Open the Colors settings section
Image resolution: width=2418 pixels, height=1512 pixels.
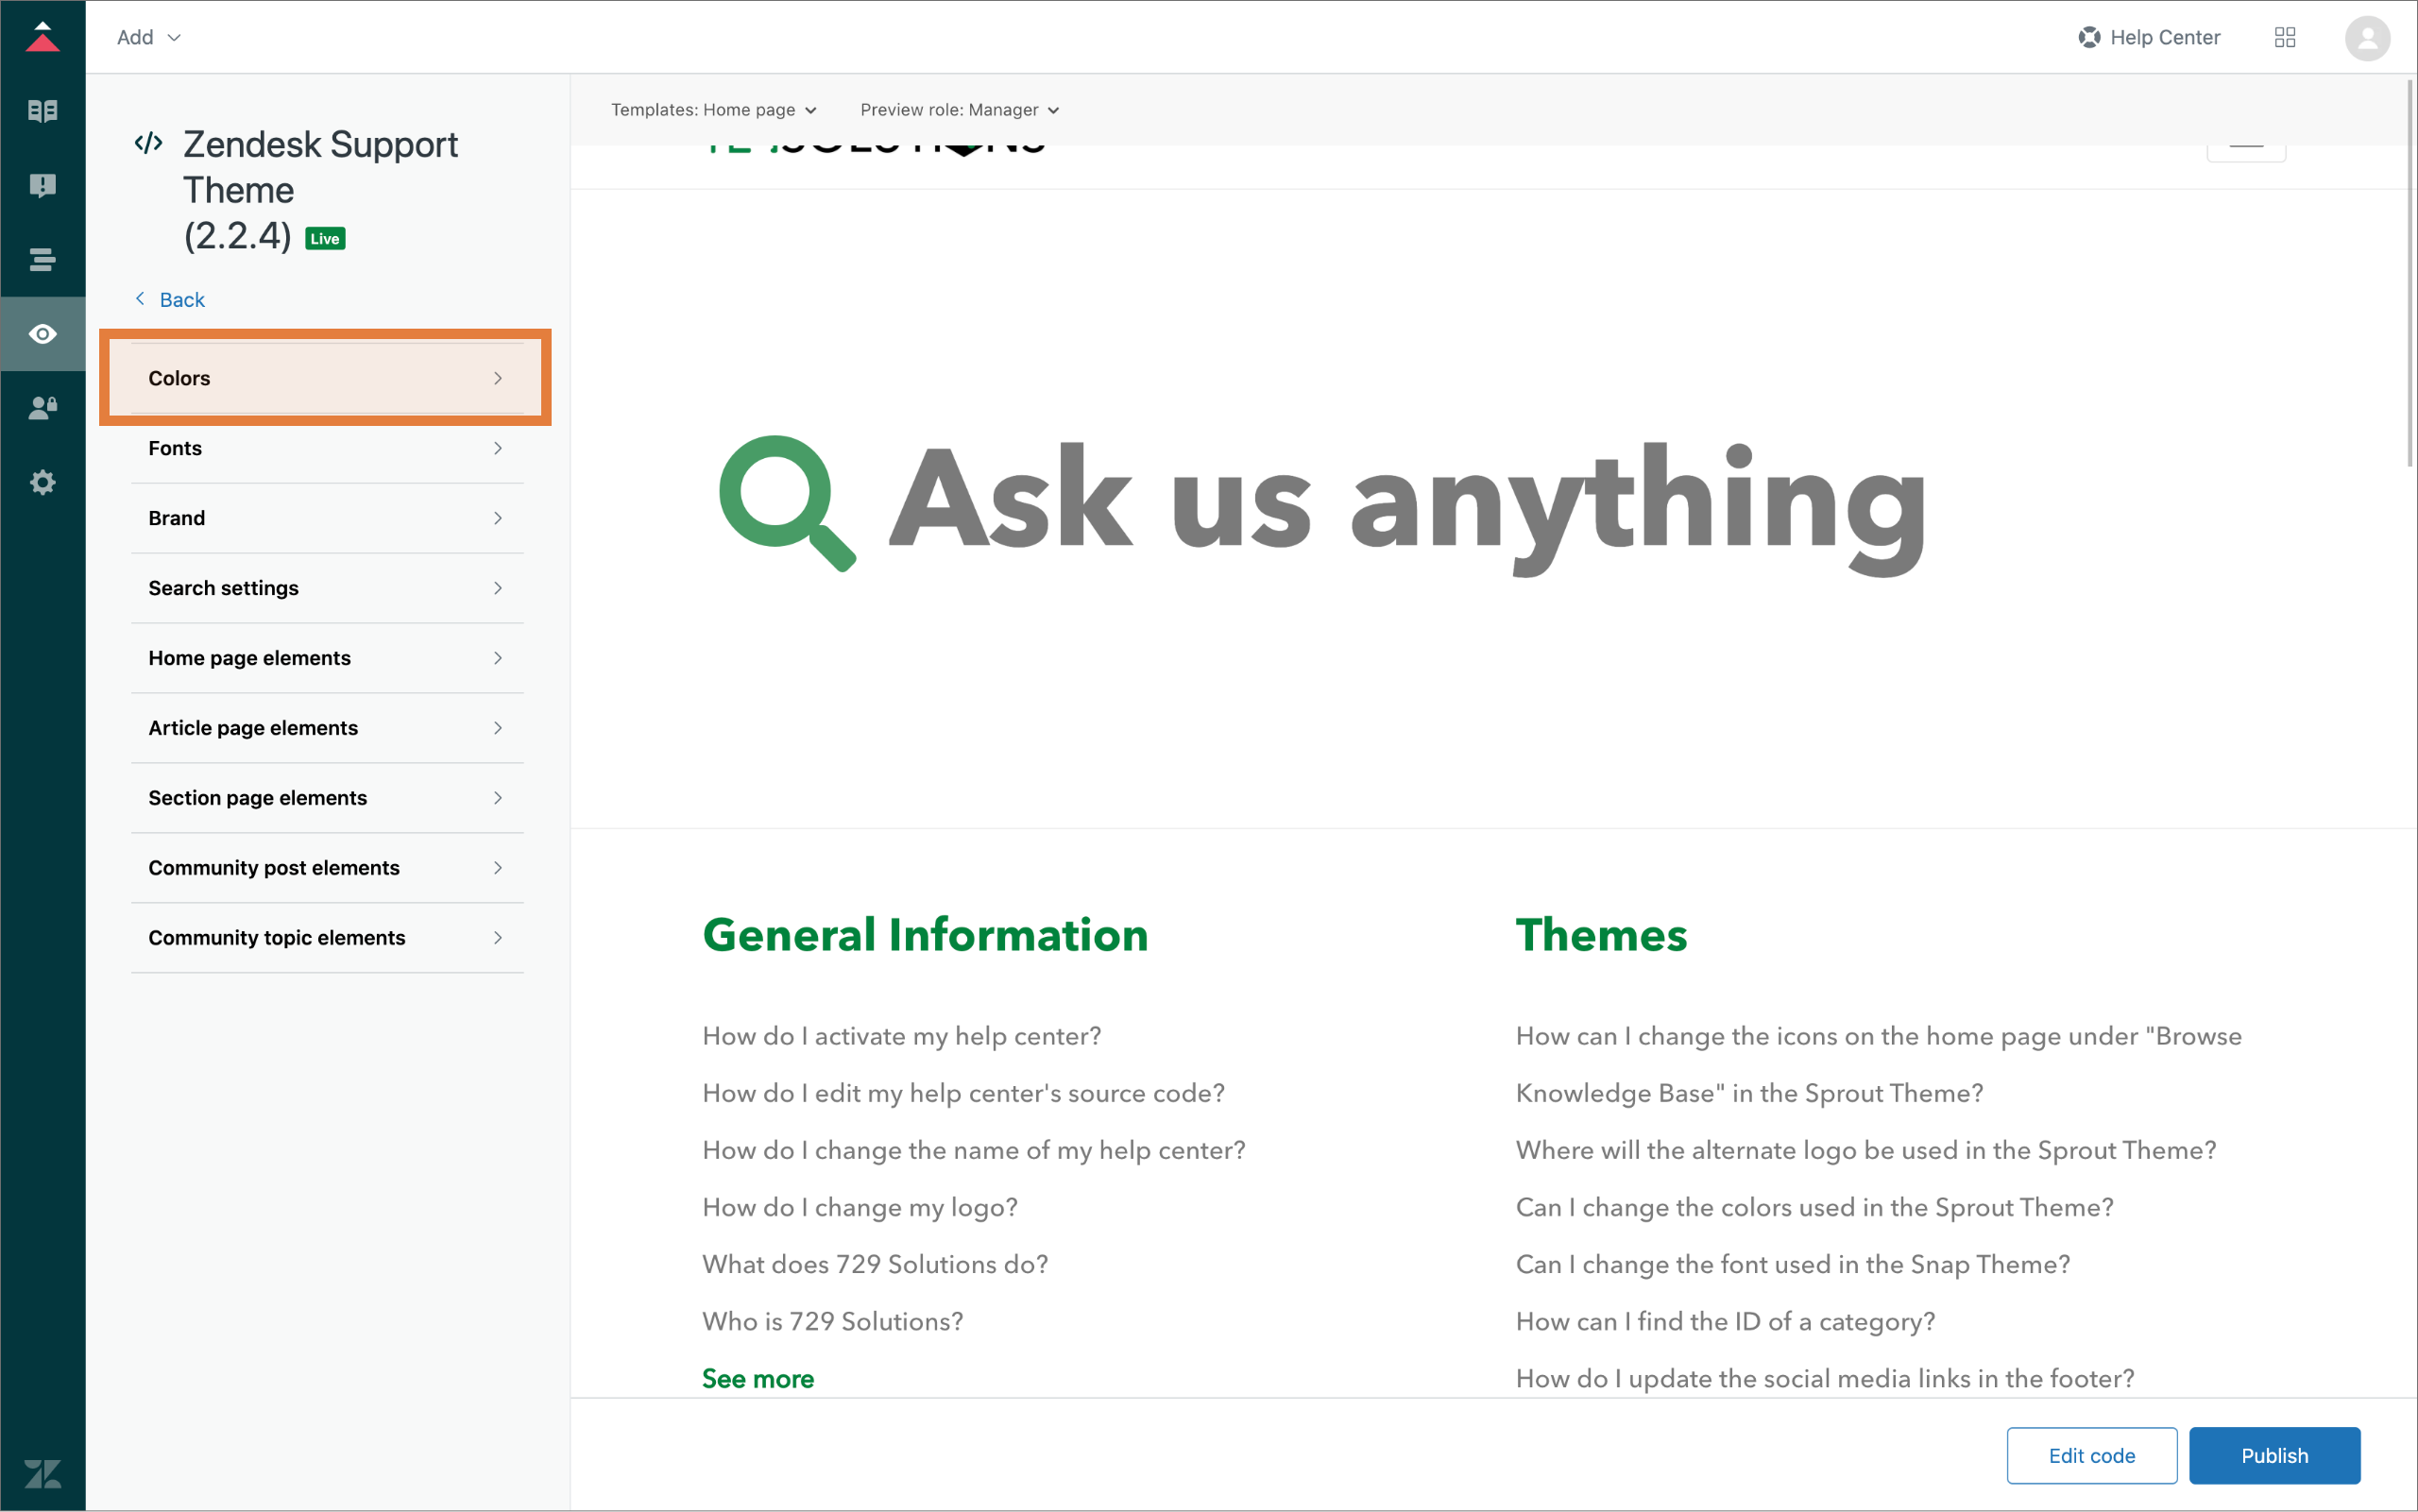point(326,378)
